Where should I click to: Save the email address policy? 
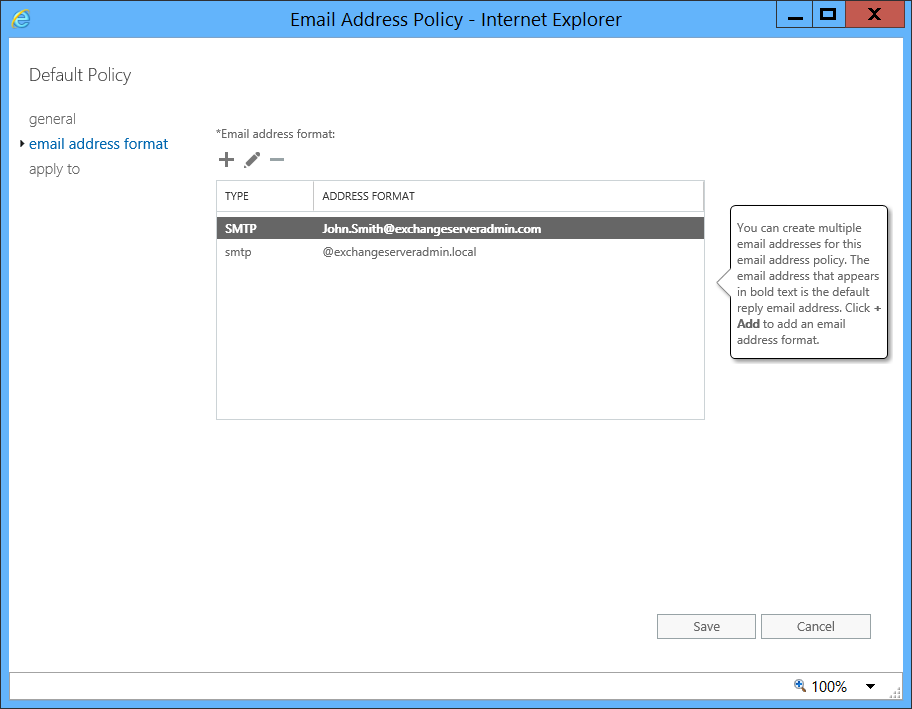click(x=706, y=626)
